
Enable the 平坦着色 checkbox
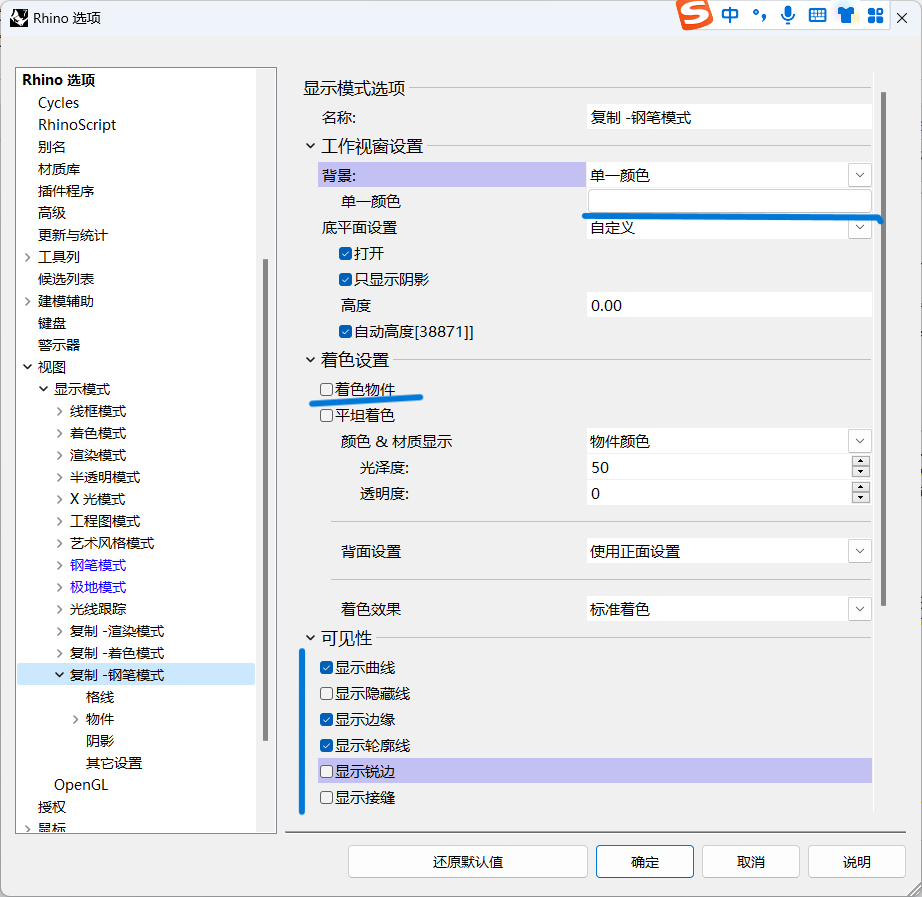tap(326, 415)
